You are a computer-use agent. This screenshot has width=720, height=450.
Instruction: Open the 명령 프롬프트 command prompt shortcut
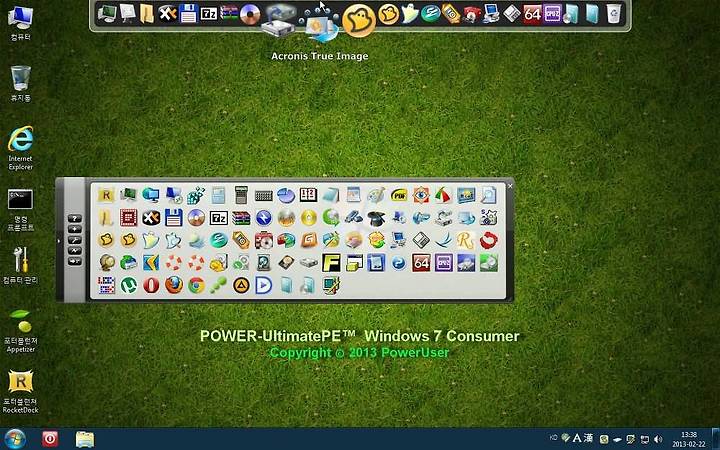point(20,209)
